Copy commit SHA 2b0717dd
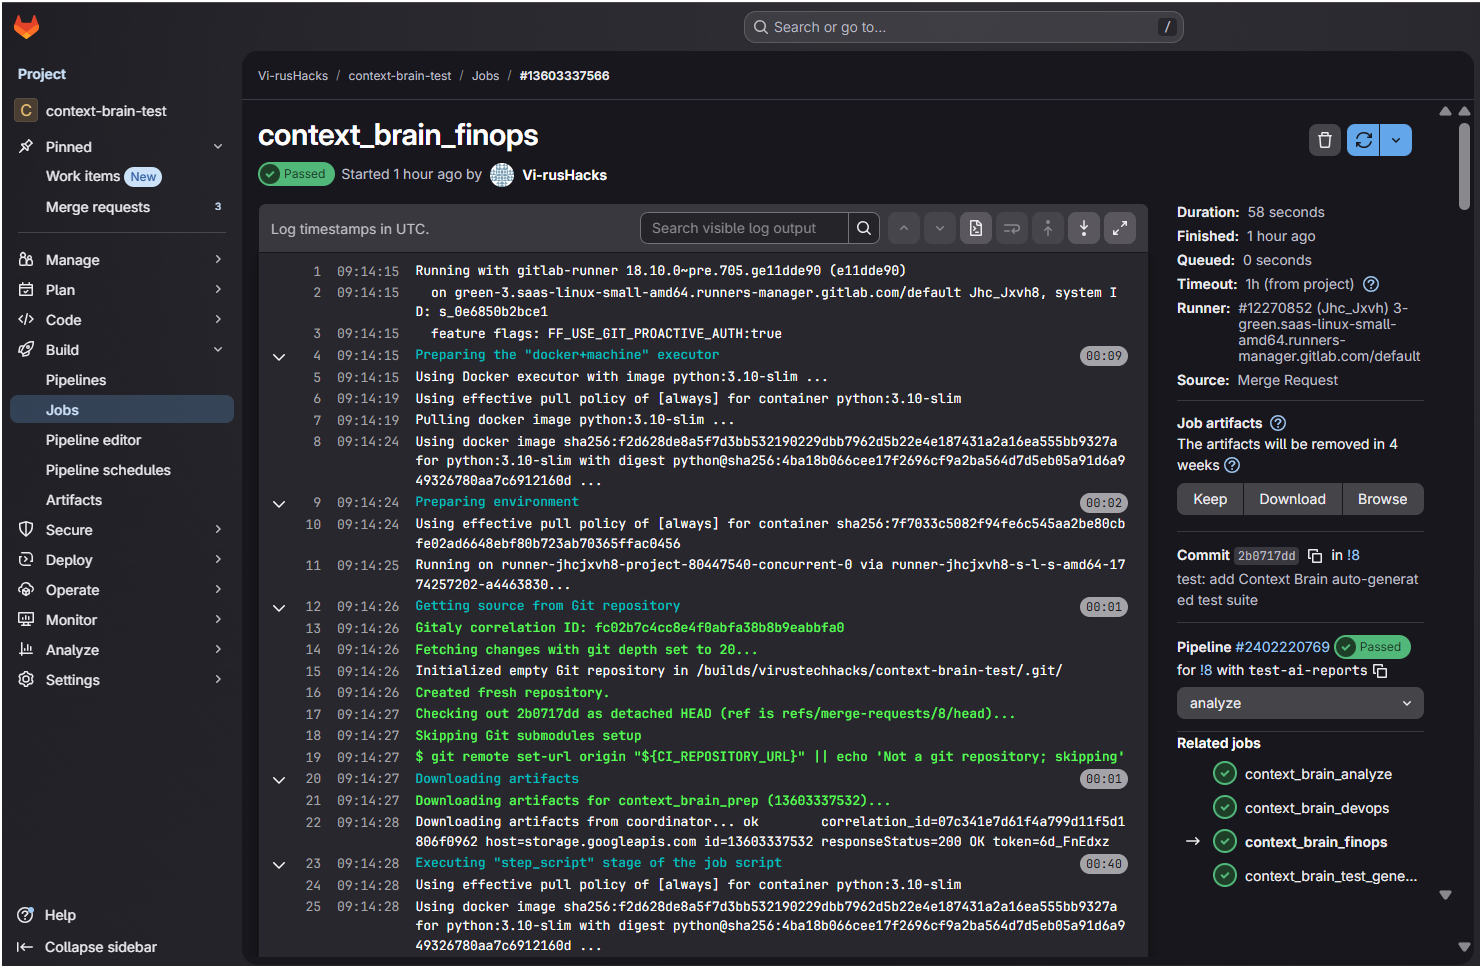Image resolution: width=1482 pixels, height=968 pixels. click(x=1315, y=556)
